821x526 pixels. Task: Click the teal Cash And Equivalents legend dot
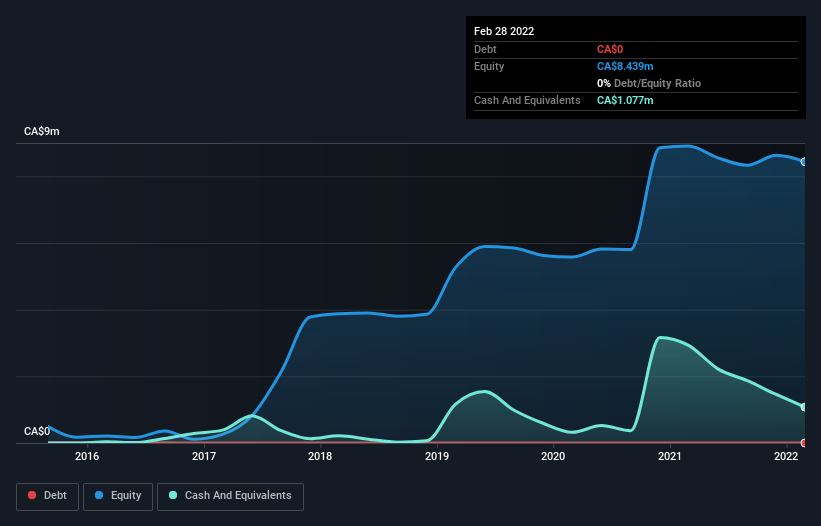click(x=173, y=495)
